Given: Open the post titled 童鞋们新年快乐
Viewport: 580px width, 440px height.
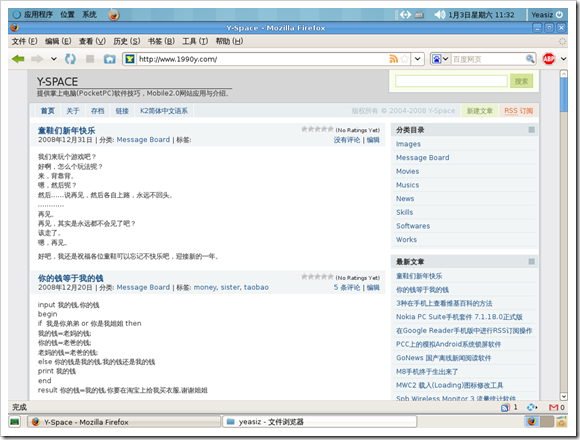Looking at the screenshot, I should 67,130.
